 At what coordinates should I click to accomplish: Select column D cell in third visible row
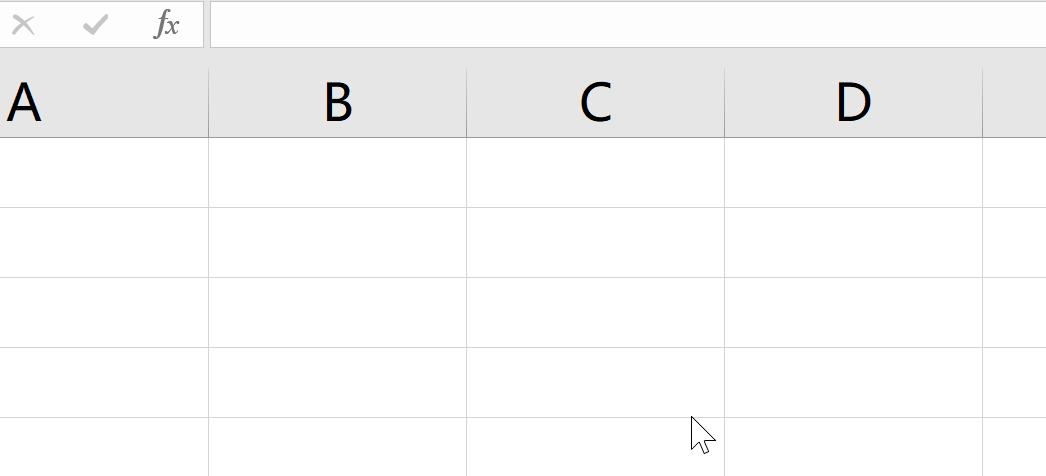point(853,313)
